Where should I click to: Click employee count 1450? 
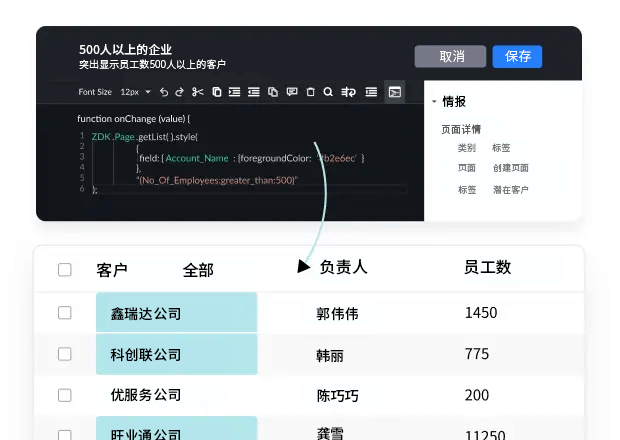(x=481, y=313)
